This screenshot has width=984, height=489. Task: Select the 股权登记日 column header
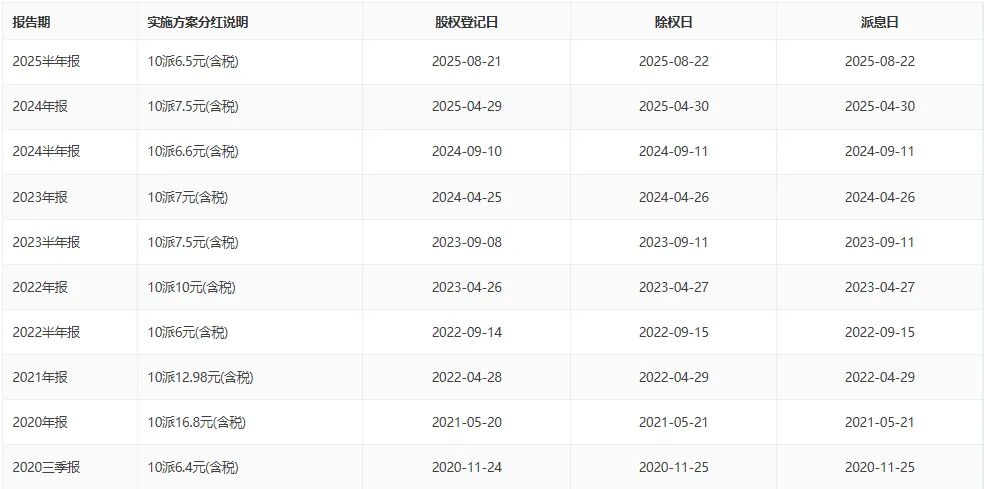(x=466, y=21)
